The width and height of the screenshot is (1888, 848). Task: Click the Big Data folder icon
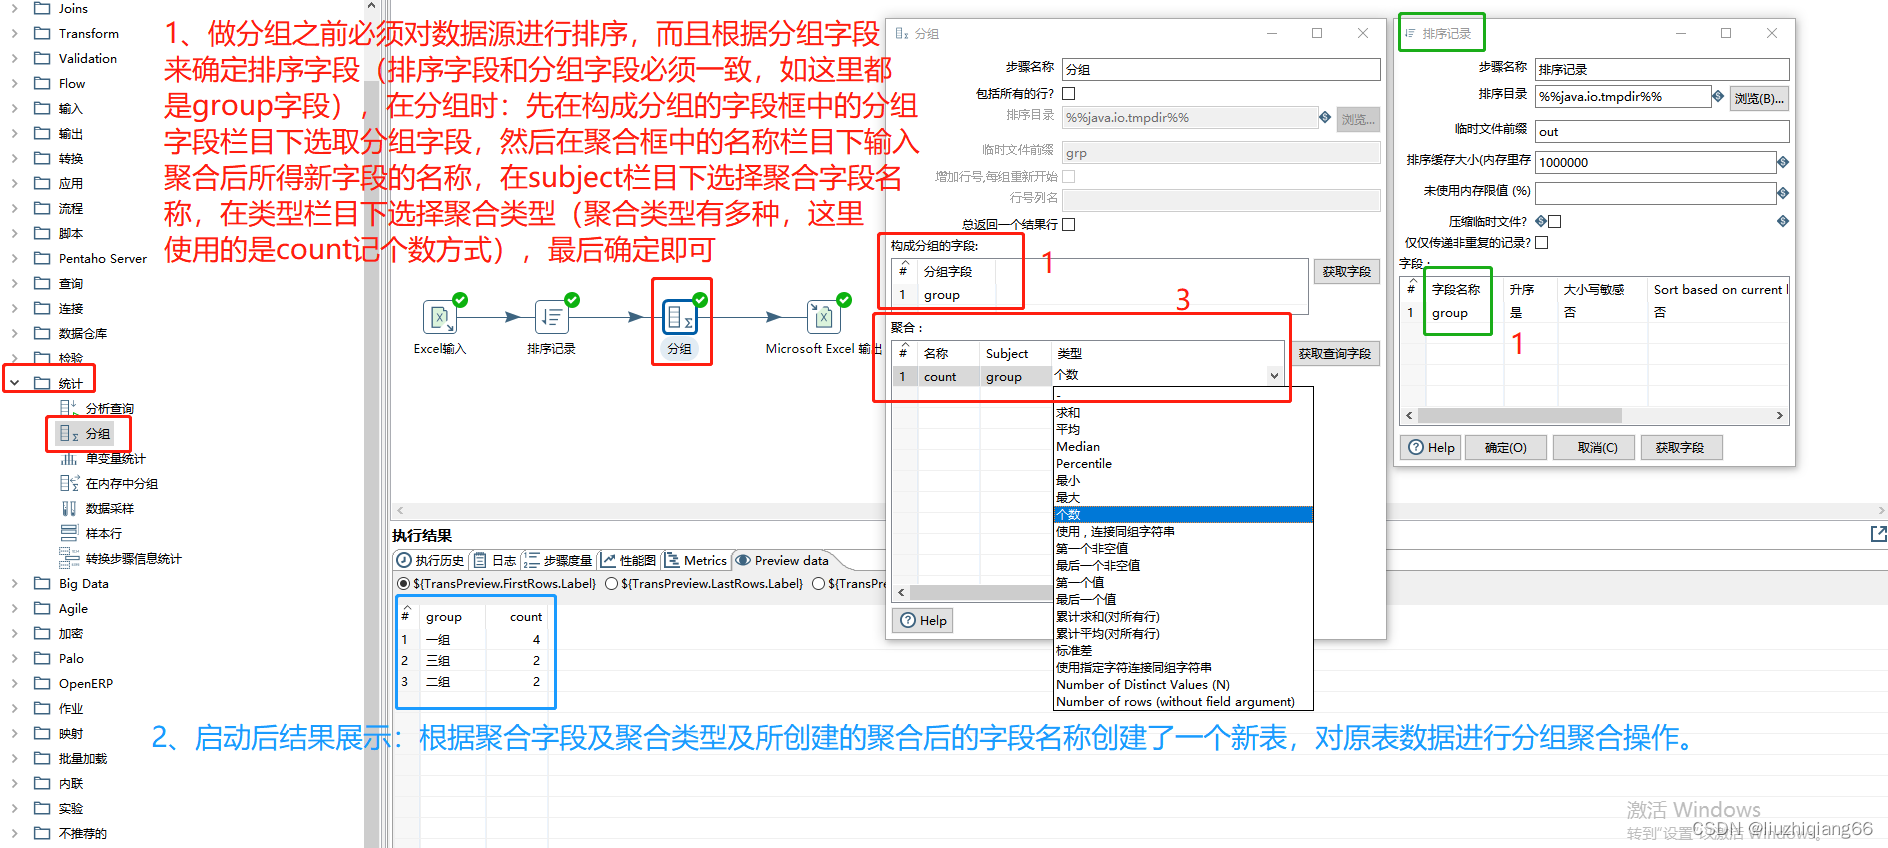pyautogui.click(x=42, y=583)
